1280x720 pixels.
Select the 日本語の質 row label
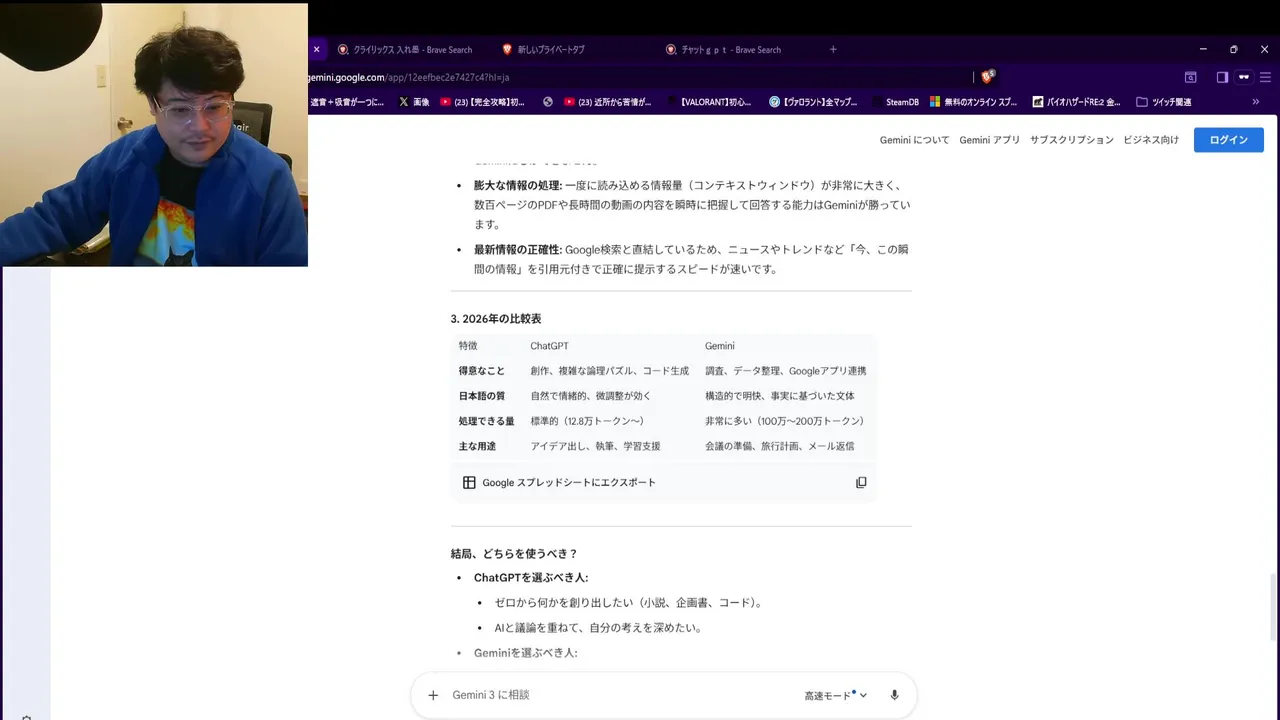481,396
